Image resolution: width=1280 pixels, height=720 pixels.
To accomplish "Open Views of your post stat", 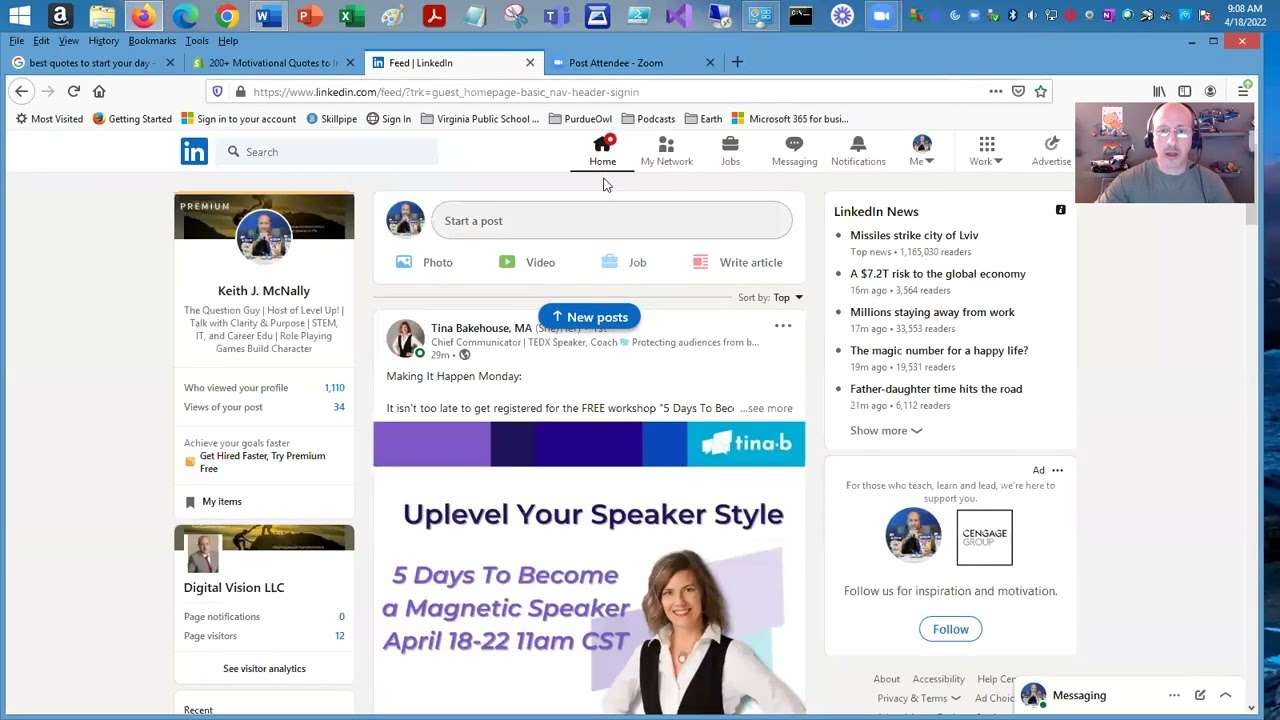I will (264, 407).
